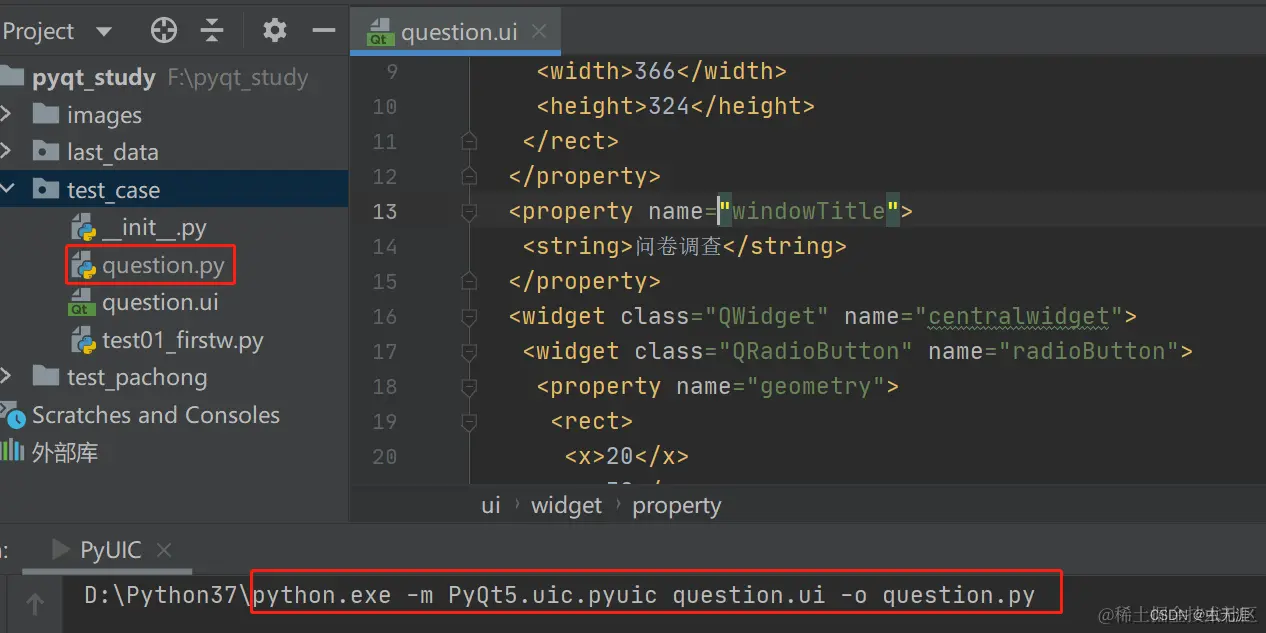Close the question.ui editor tab
Viewport: 1266px width, 633px height.
click(539, 31)
